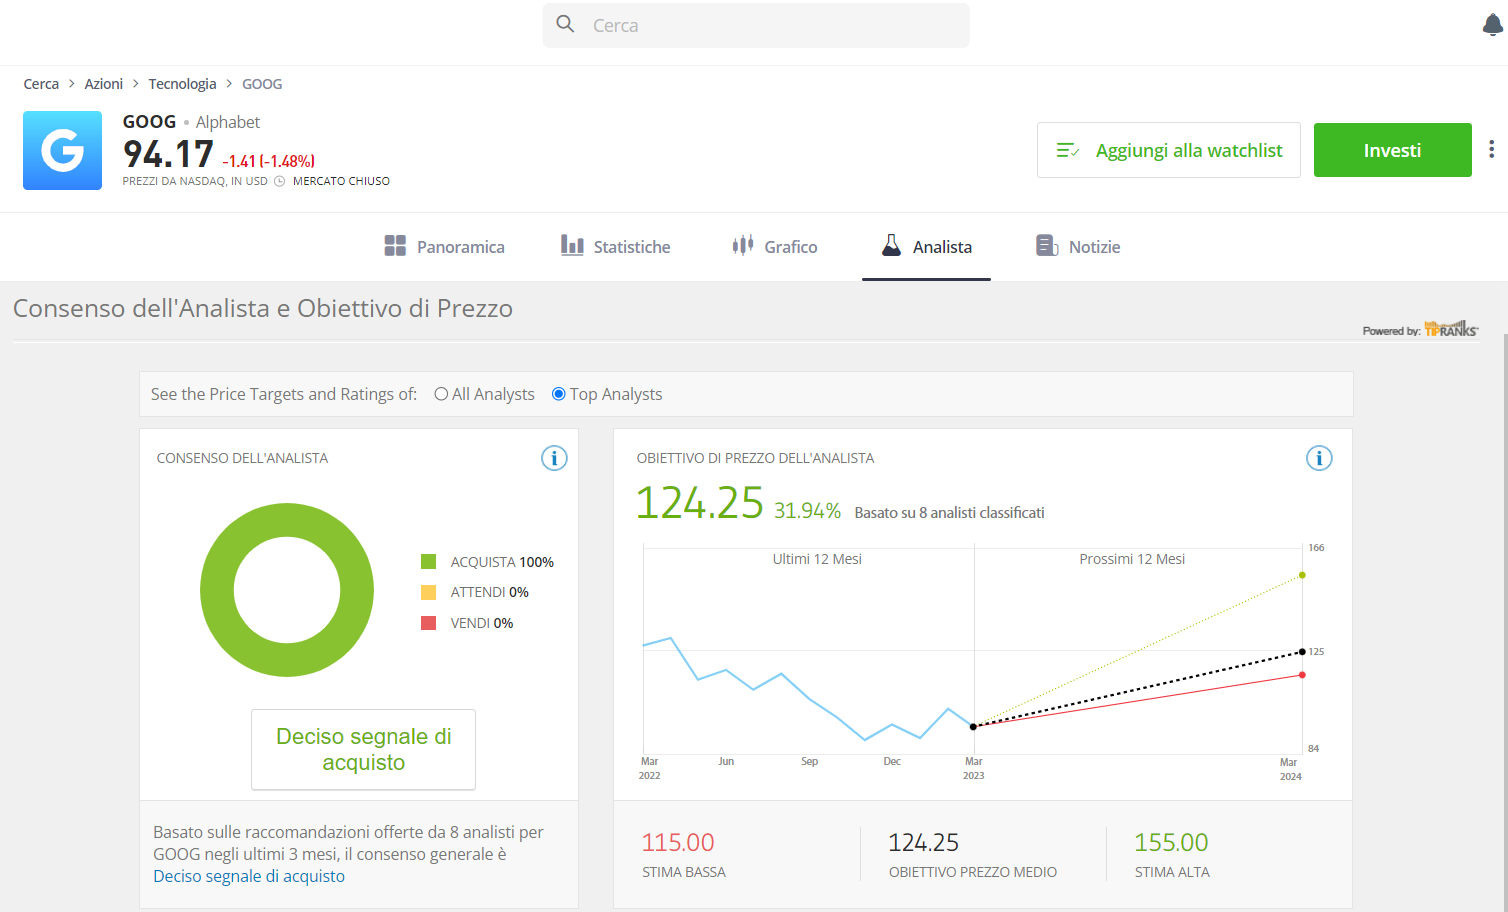Viewport: 1508px width, 912px height.
Task: Click the 31.94% upside percentage
Action: click(807, 510)
